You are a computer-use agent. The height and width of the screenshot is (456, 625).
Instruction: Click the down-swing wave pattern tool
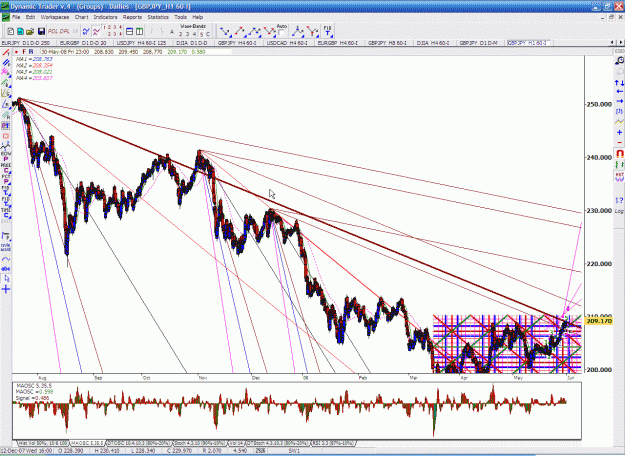225,31
